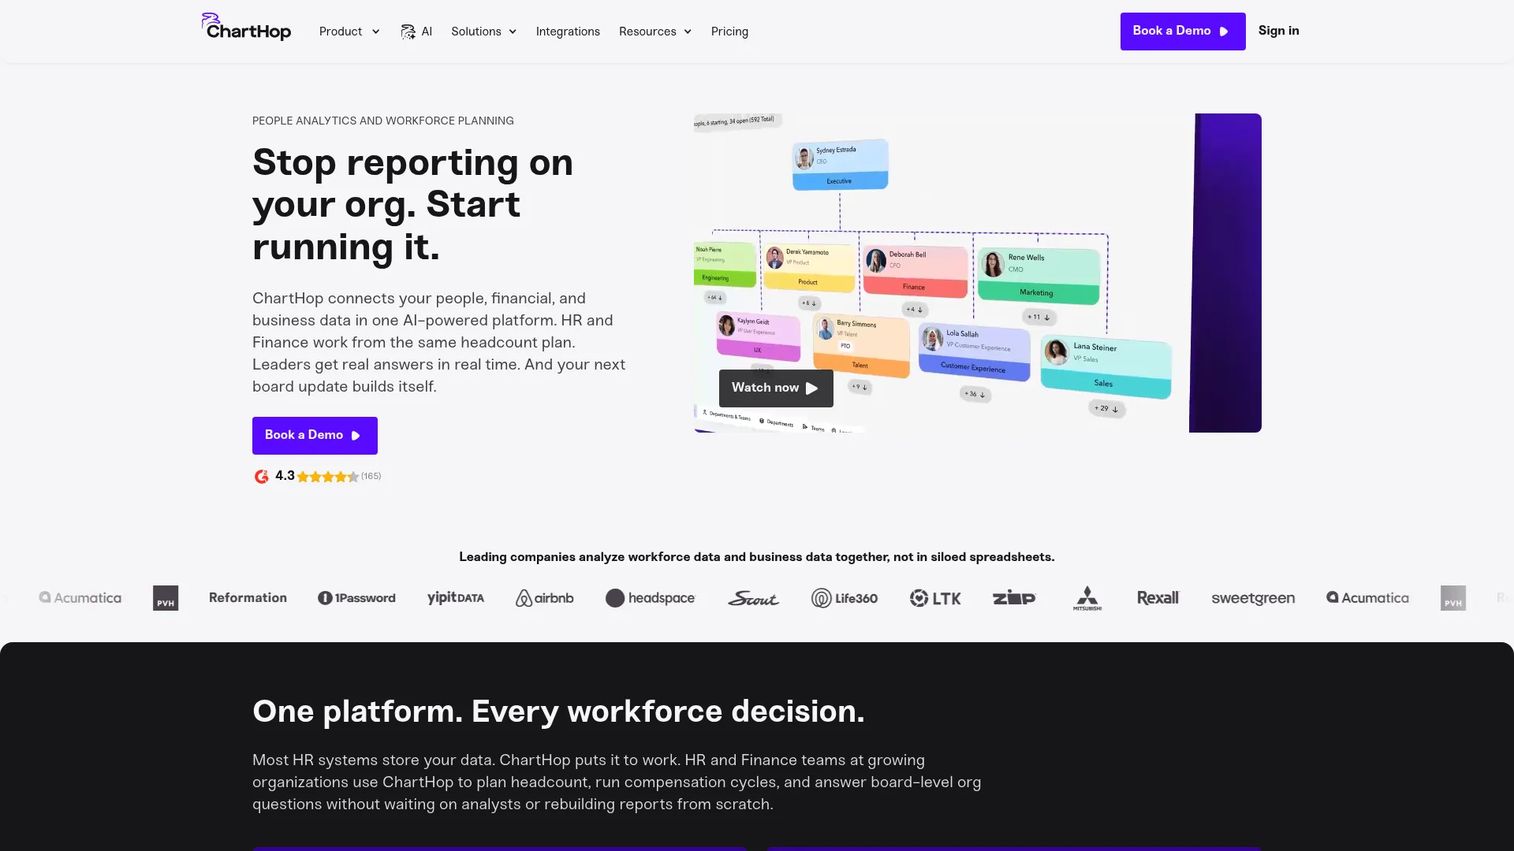
Task: Click the headspace logo
Action: click(650, 598)
